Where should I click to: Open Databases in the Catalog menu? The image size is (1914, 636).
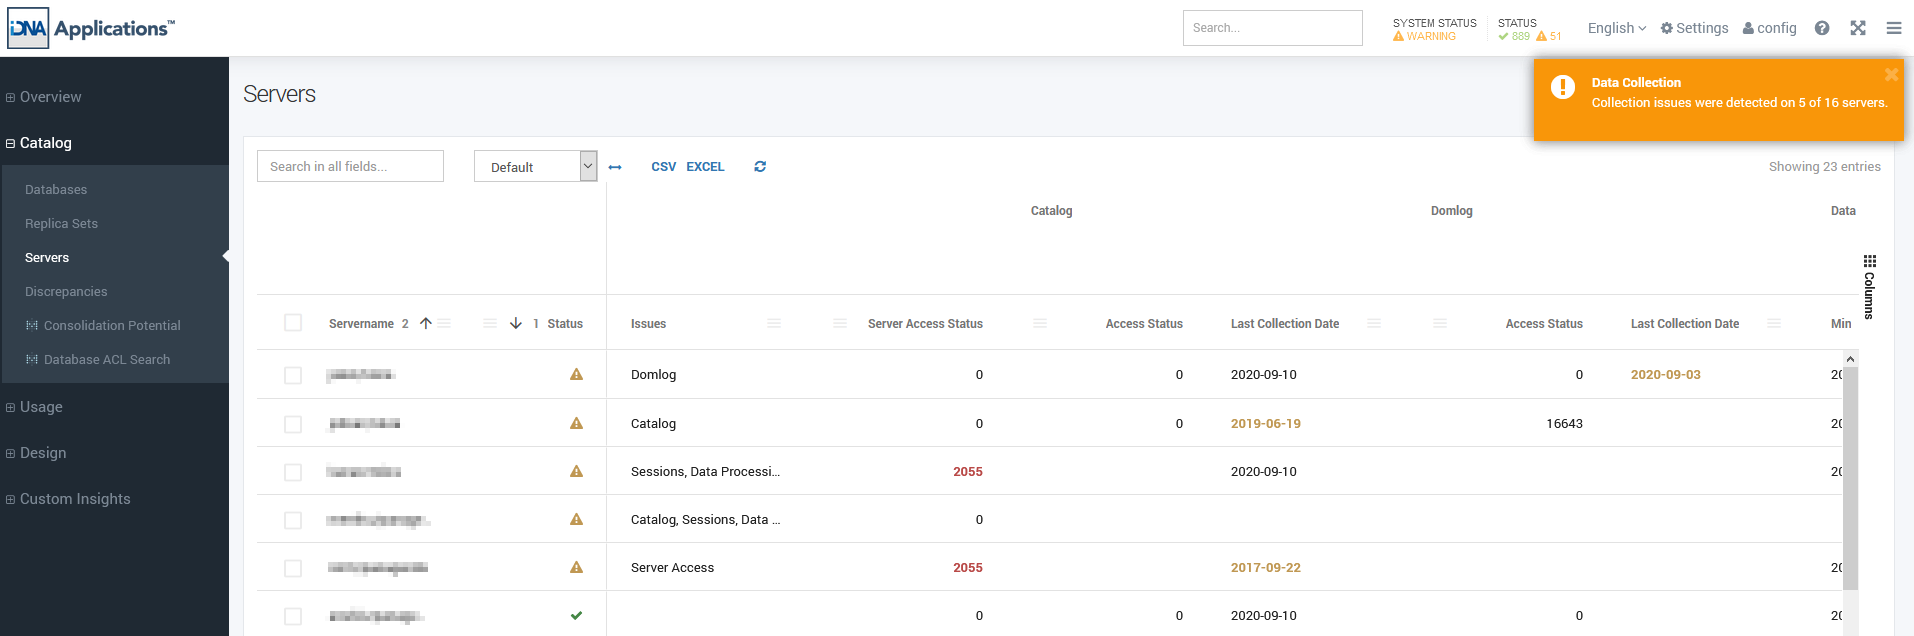(x=56, y=190)
